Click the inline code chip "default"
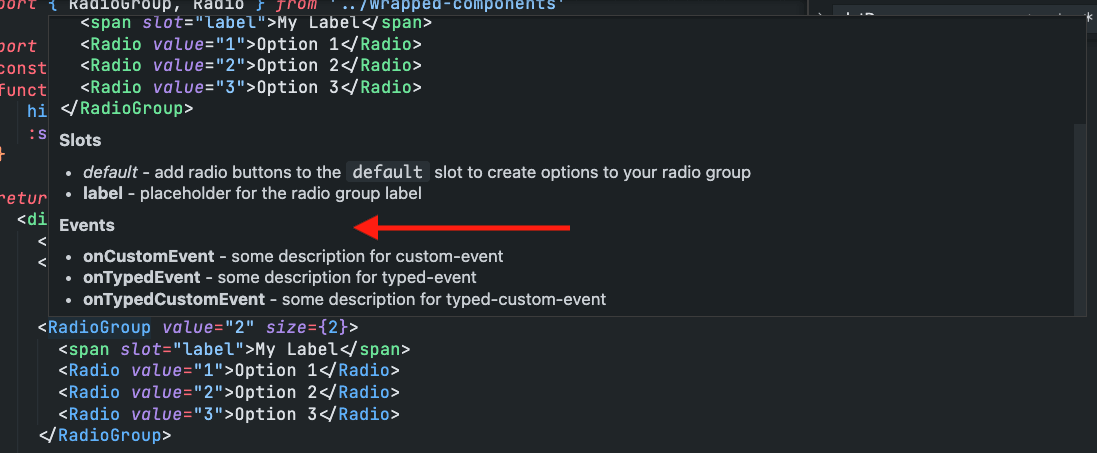 (388, 172)
